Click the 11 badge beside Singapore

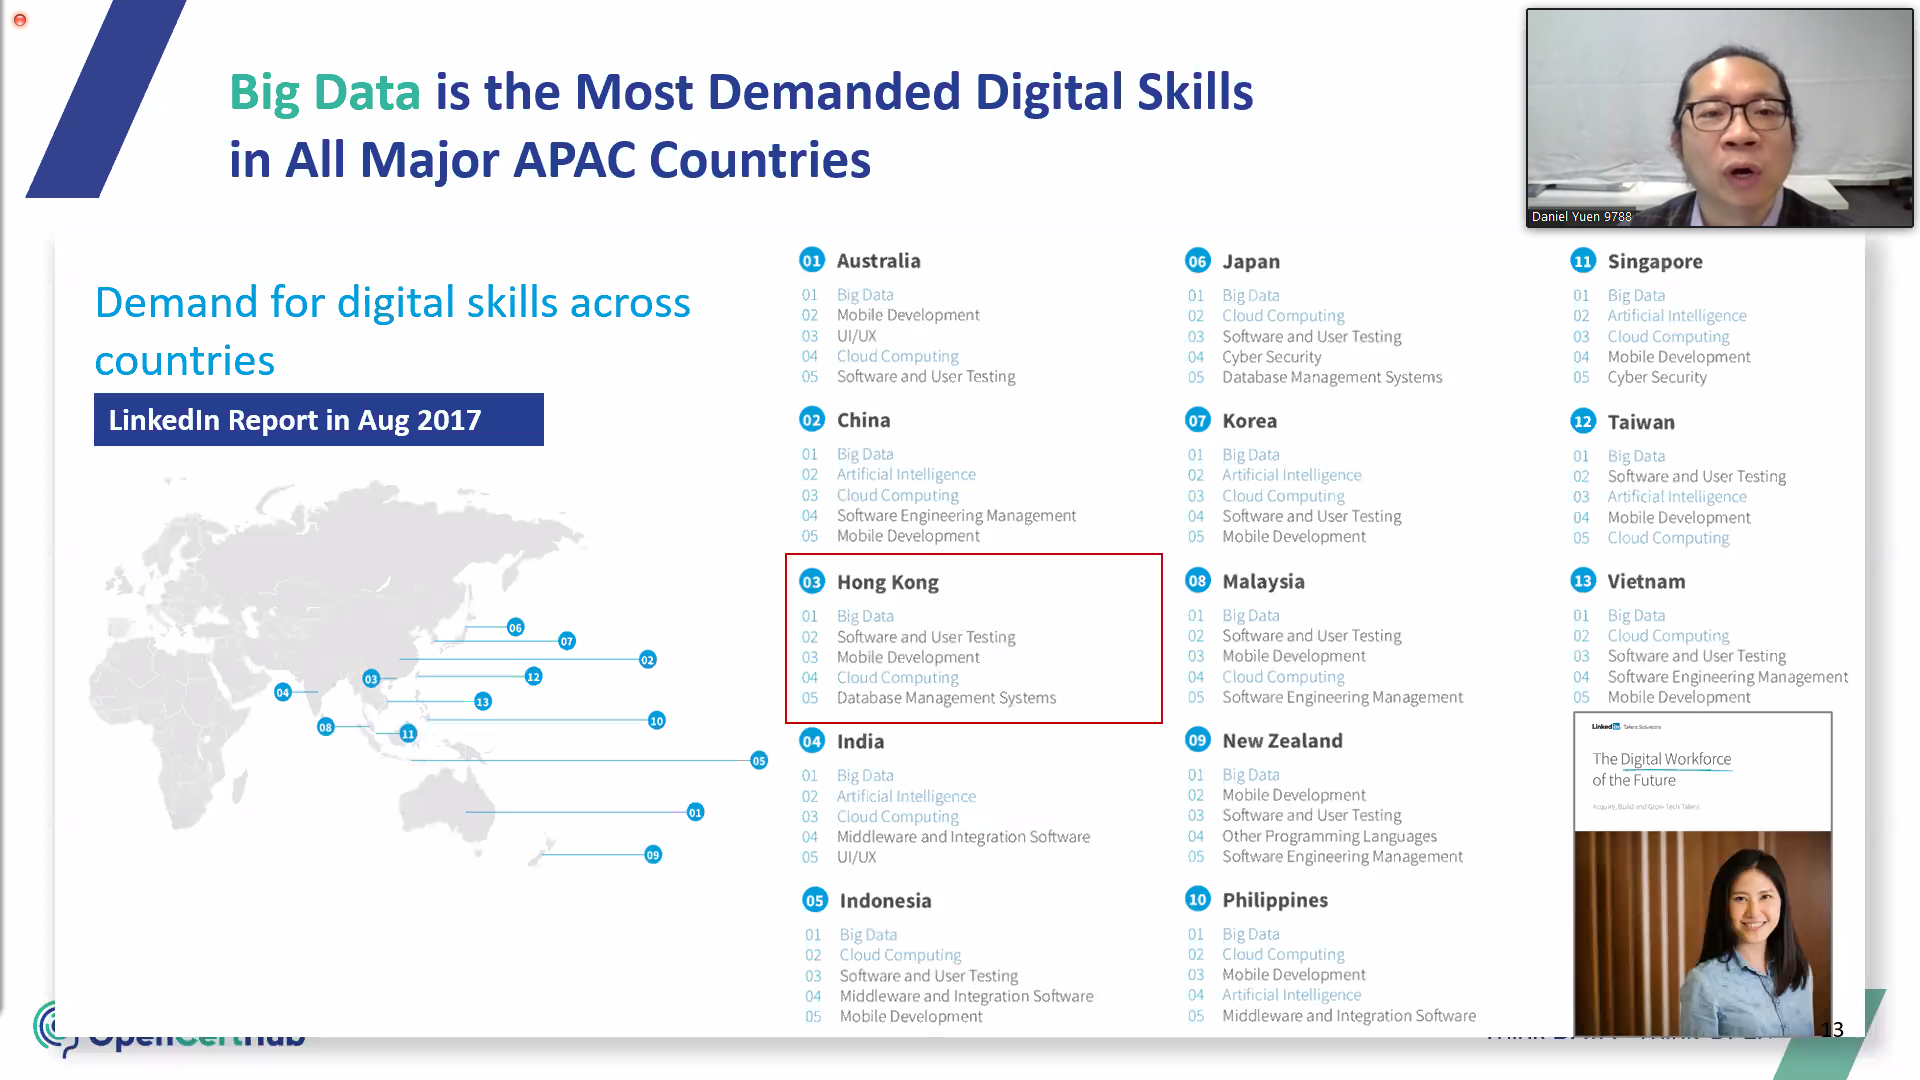pos(1582,261)
